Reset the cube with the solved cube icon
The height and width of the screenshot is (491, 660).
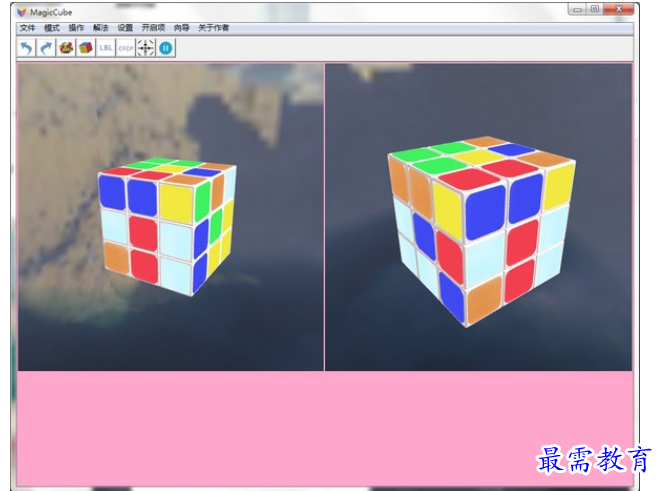(x=85, y=48)
